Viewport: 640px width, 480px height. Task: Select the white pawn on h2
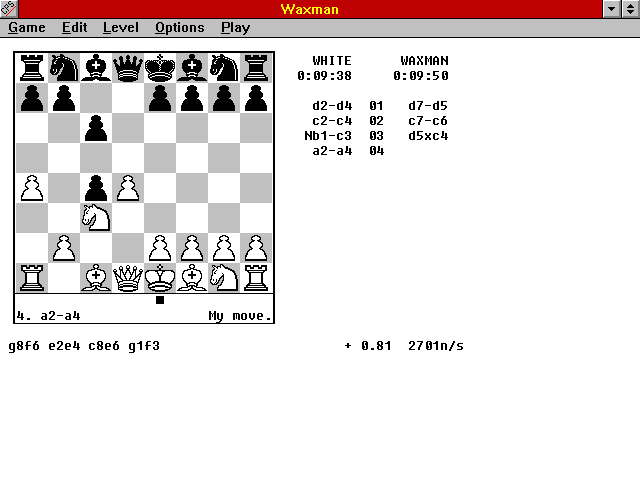256,248
